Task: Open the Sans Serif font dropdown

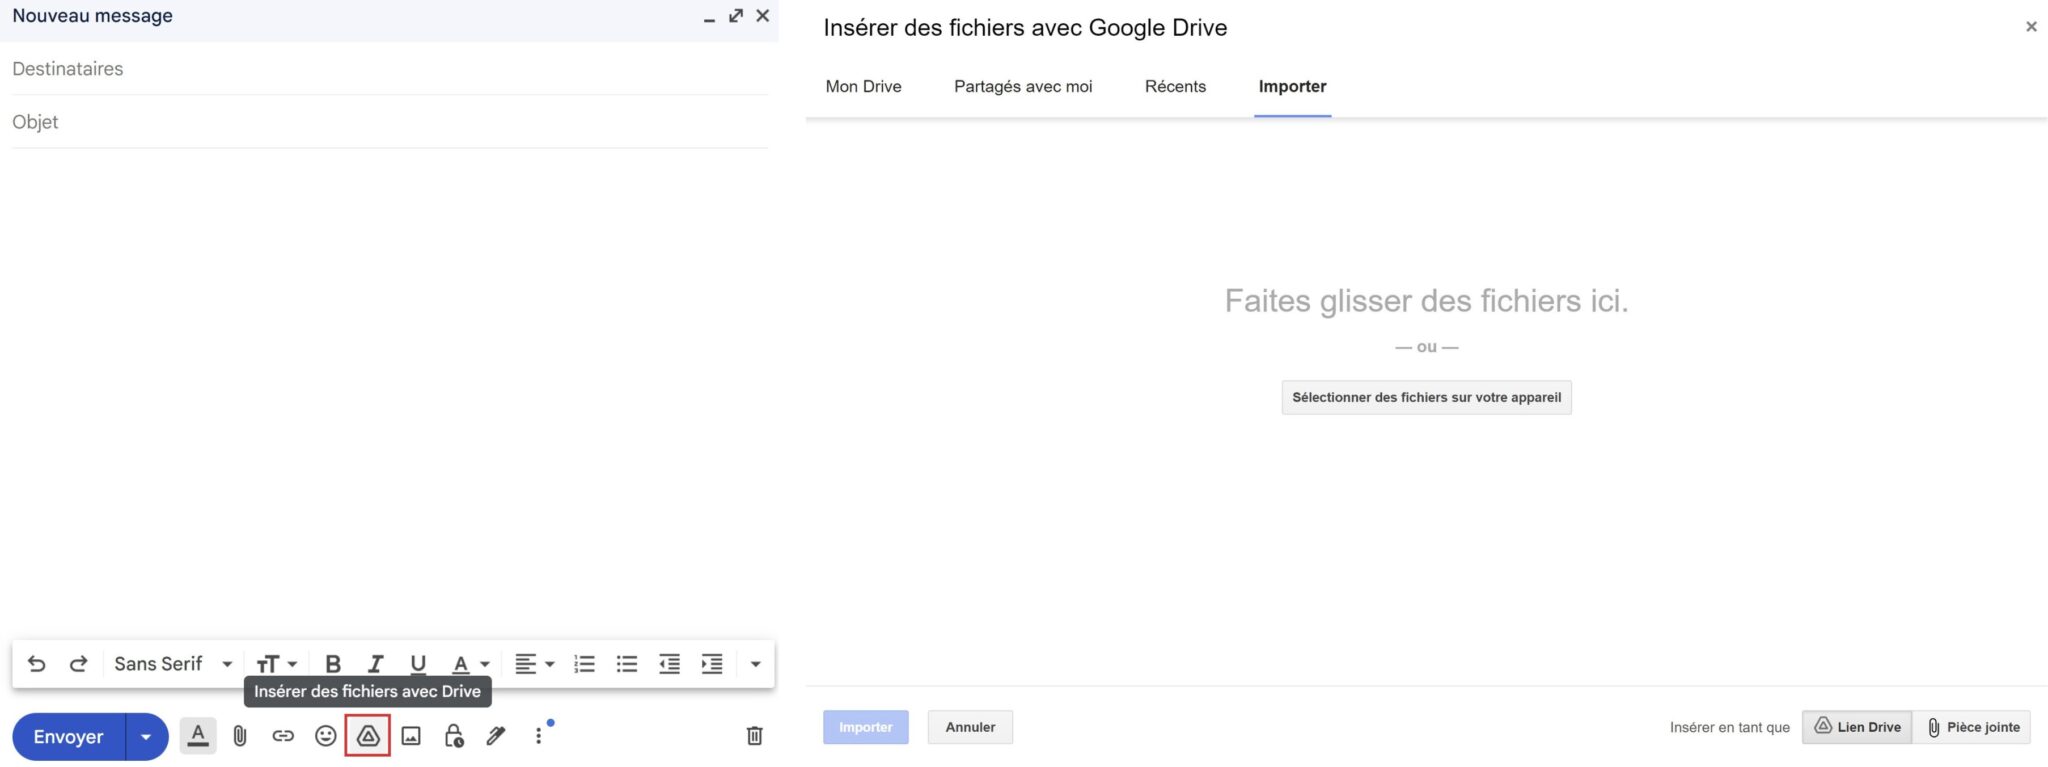Action: click(172, 664)
